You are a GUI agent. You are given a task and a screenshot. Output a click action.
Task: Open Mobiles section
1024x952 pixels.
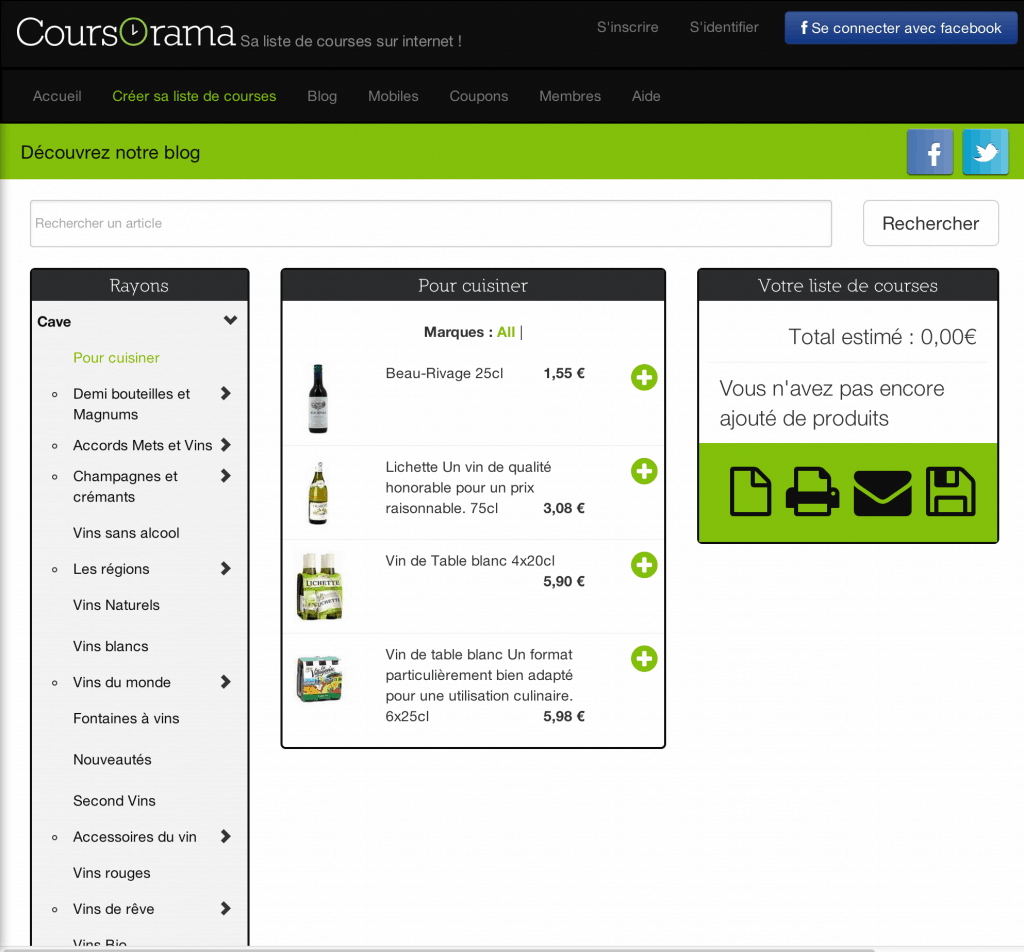click(x=393, y=96)
